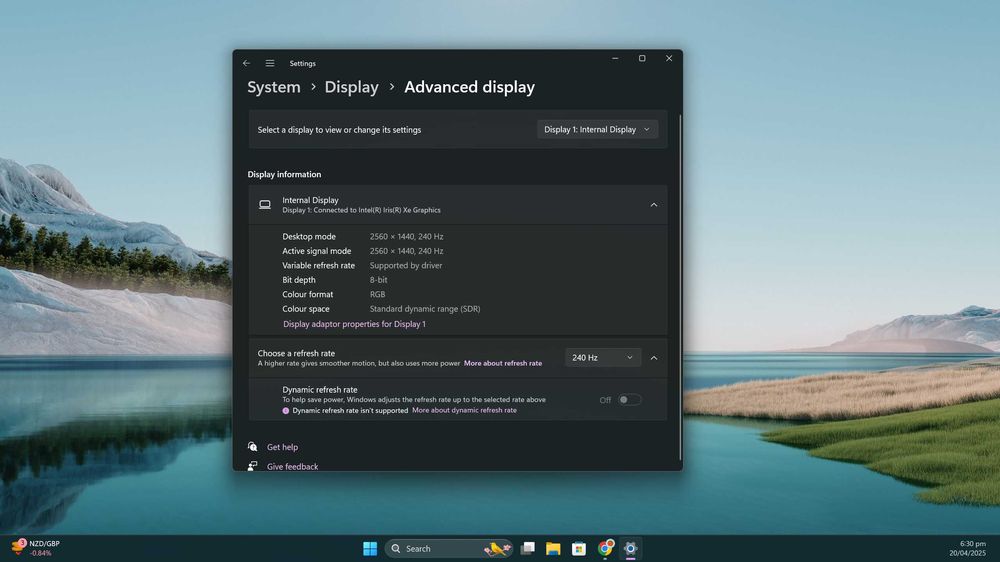Close the Settings window
This screenshot has width=1000, height=562.
pyautogui.click(x=669, y=59)
